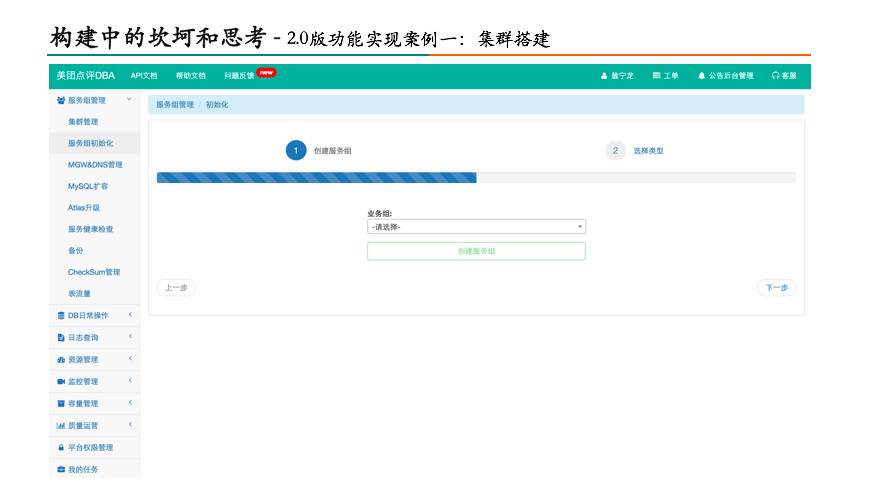Select 表流量 in the sidebar
The width and height of the screenshot is (869, 484).
79,294
